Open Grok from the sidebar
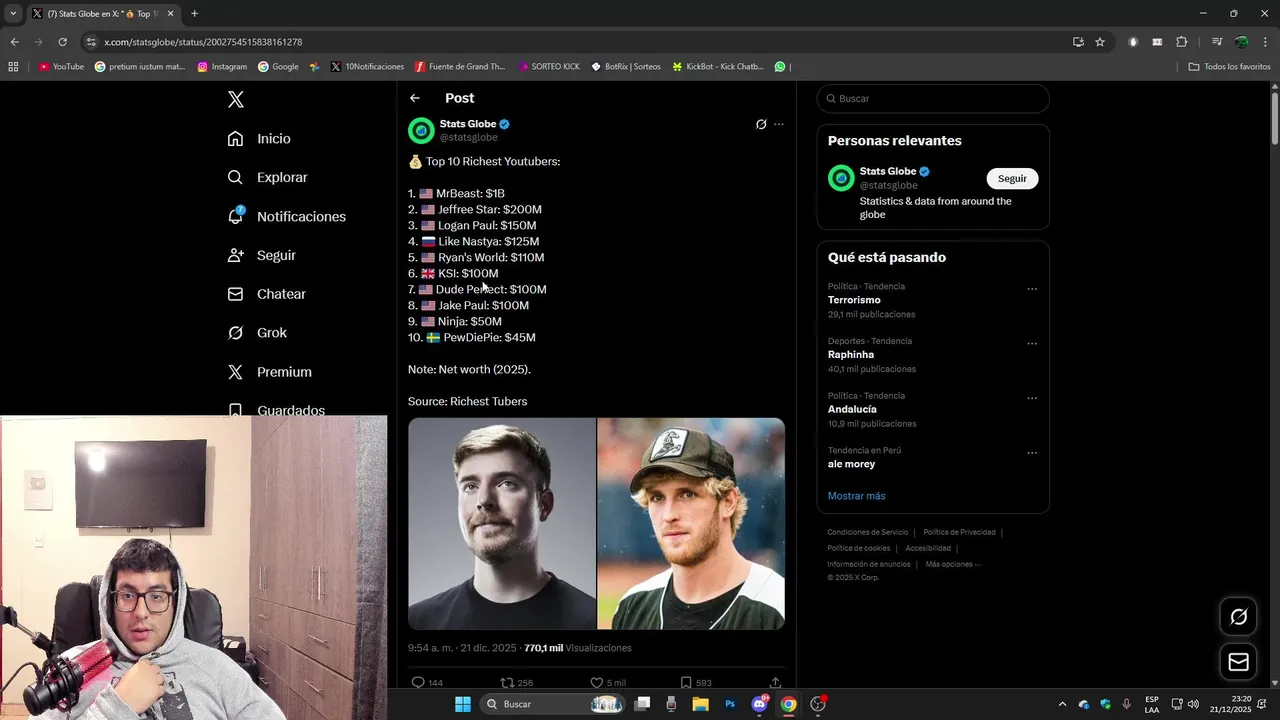Screen dimensions: 1280x720 coord(257,333)
